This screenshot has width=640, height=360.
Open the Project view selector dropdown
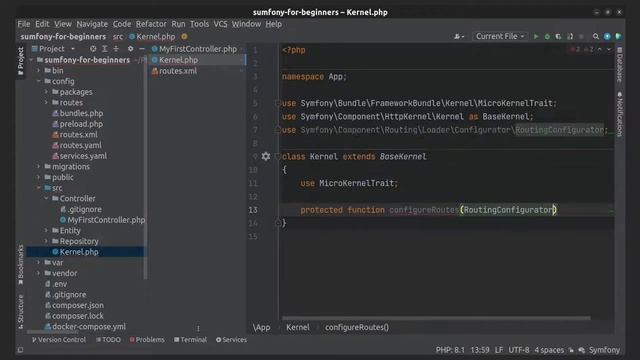point(53,49)
